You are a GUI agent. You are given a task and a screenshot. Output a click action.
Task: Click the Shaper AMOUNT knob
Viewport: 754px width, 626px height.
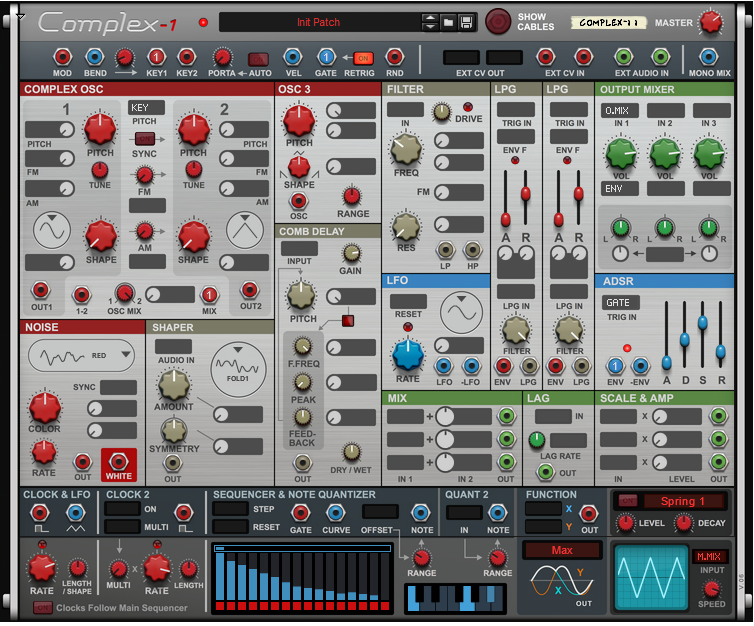[174, 385]
